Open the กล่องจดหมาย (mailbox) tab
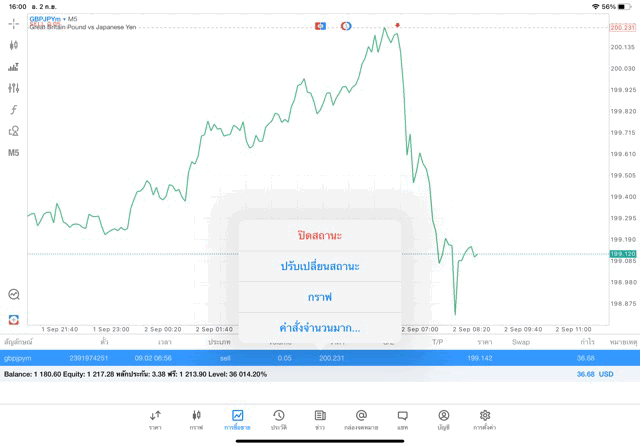 tap(361, 419)
